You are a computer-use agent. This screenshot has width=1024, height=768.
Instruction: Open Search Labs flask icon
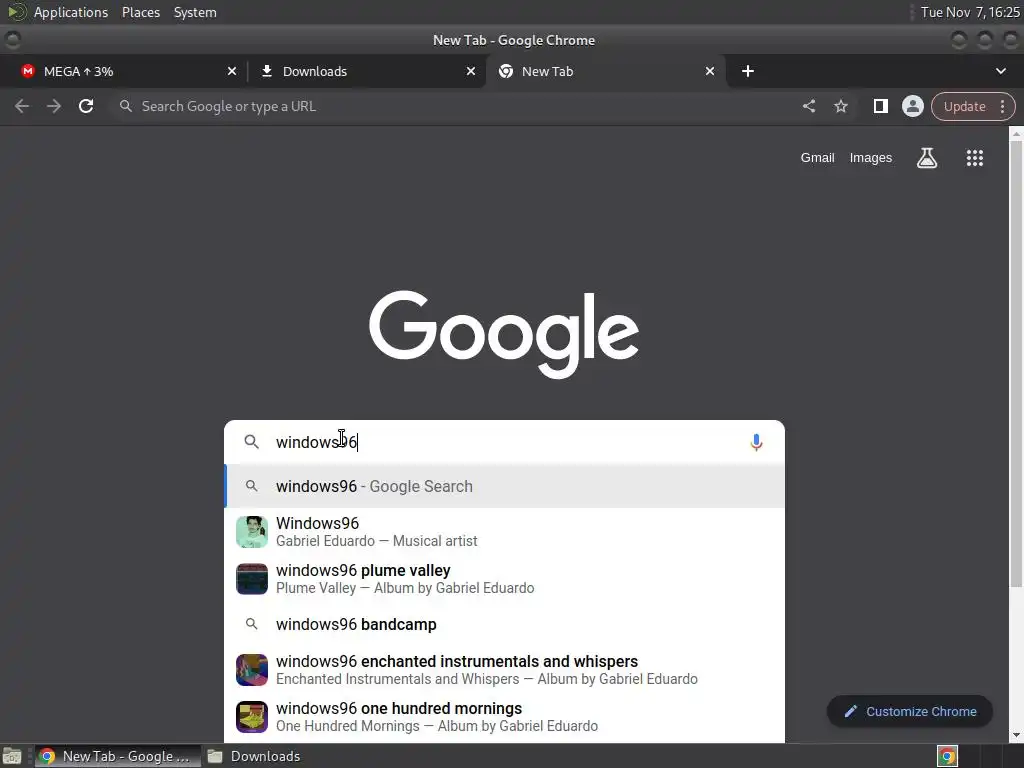pos(927,157)
